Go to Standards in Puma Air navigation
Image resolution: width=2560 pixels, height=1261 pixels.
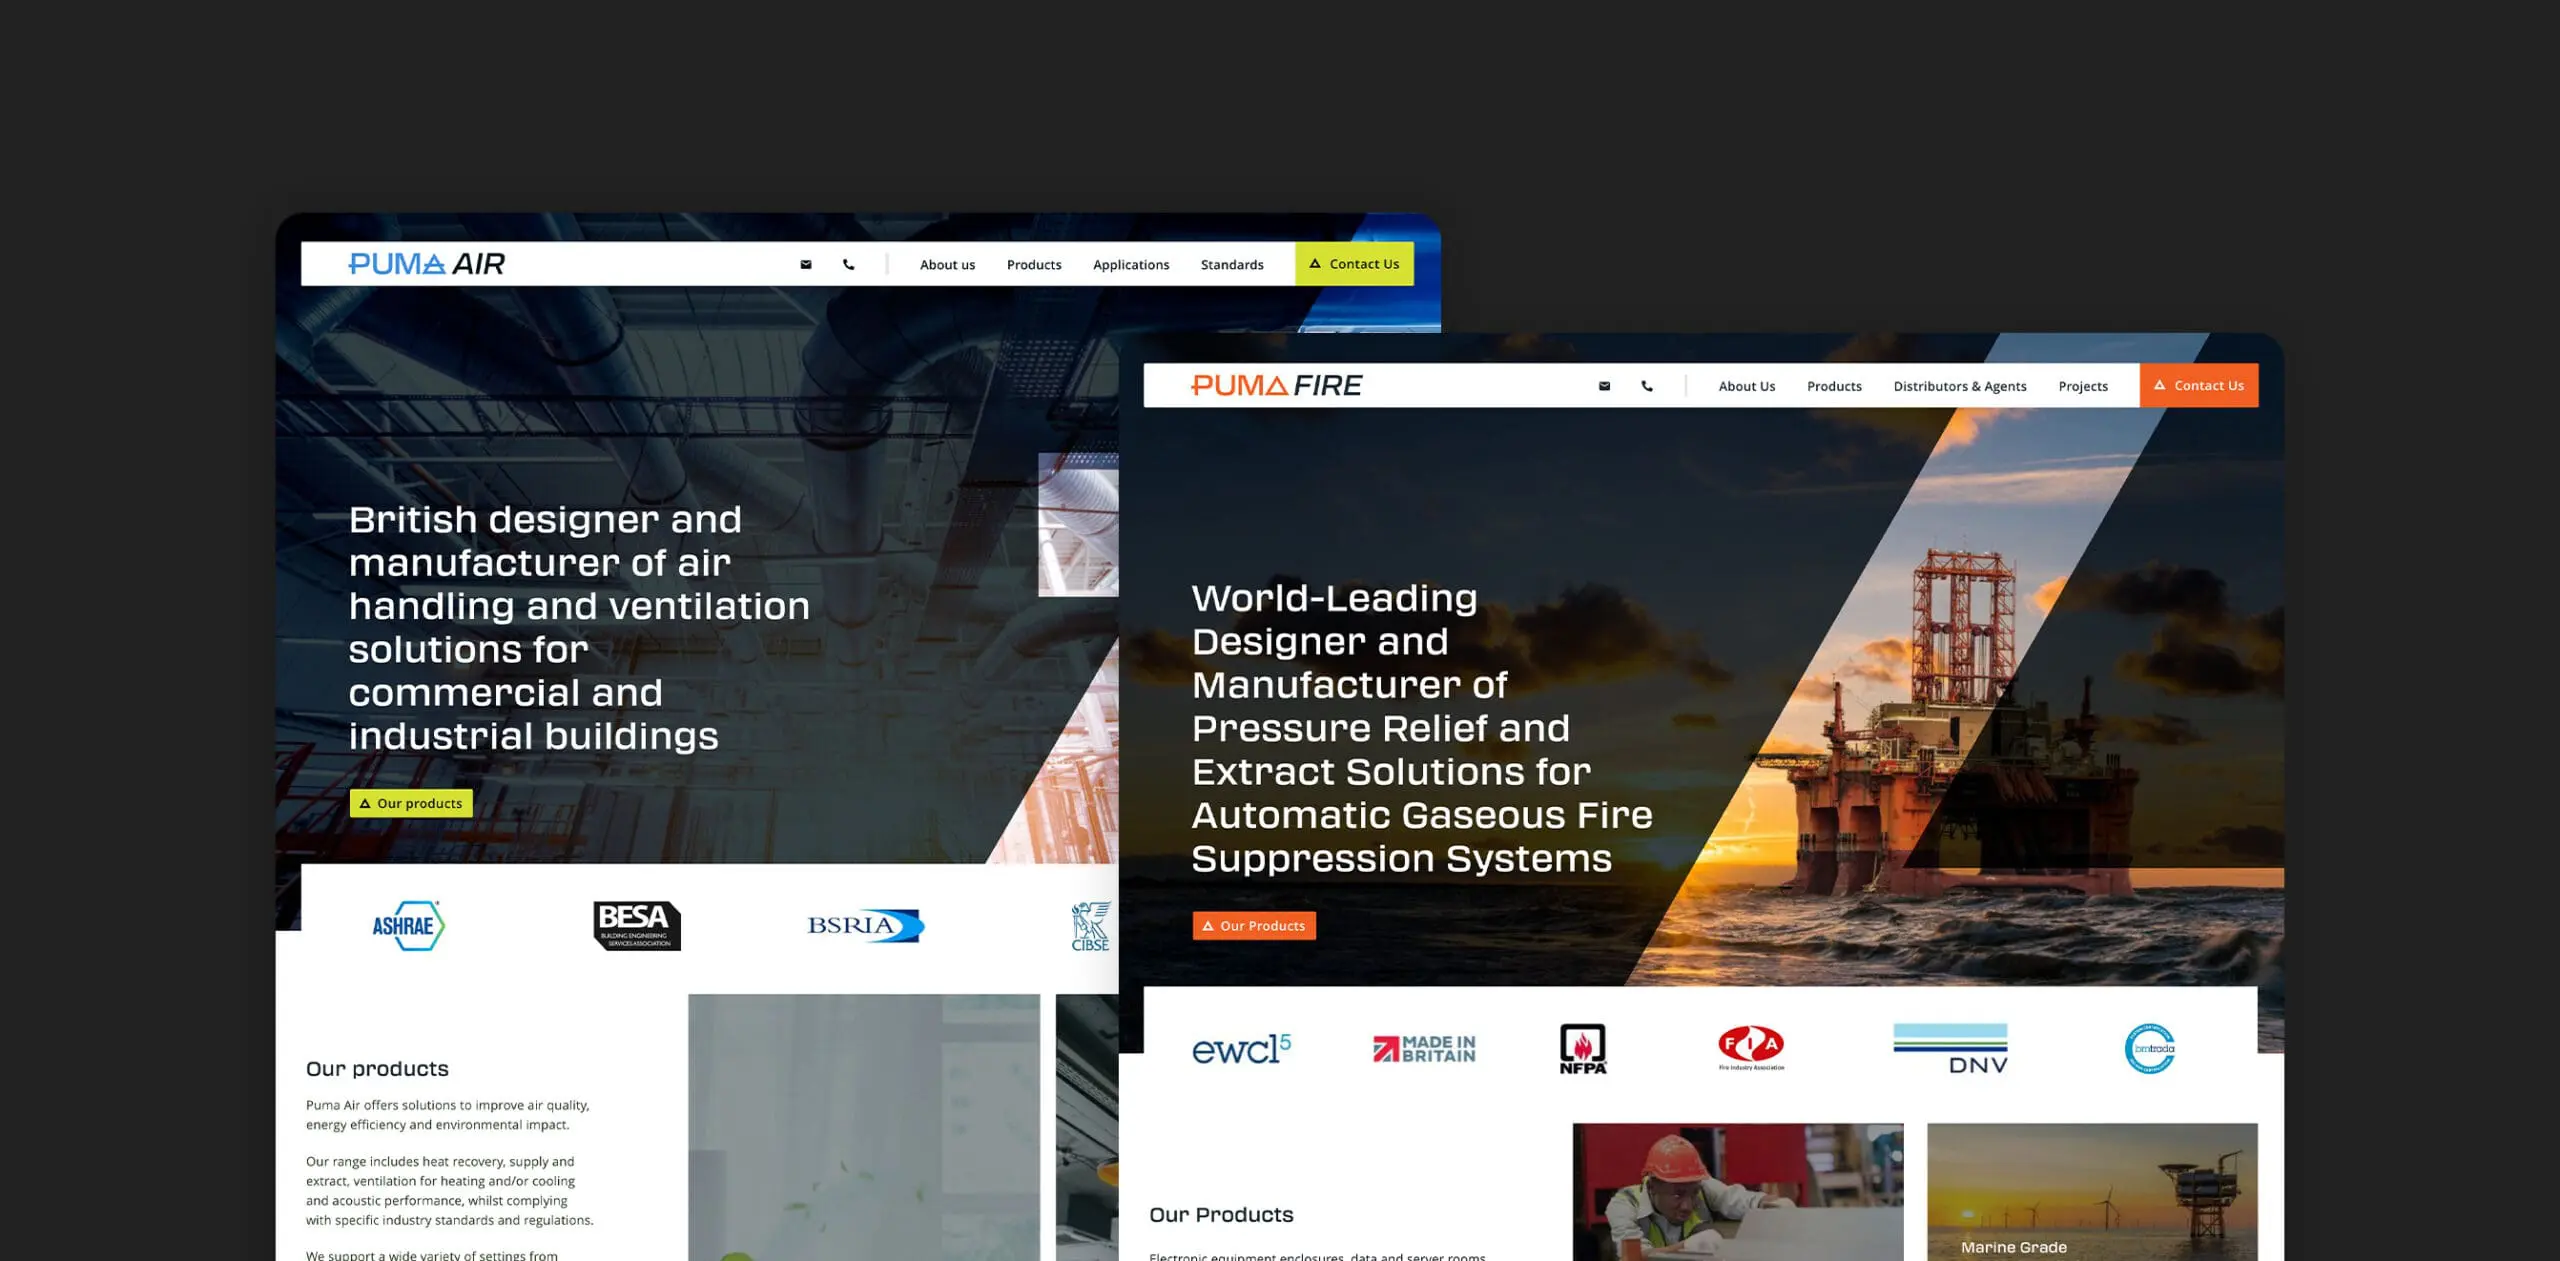tap(1232, 265)
